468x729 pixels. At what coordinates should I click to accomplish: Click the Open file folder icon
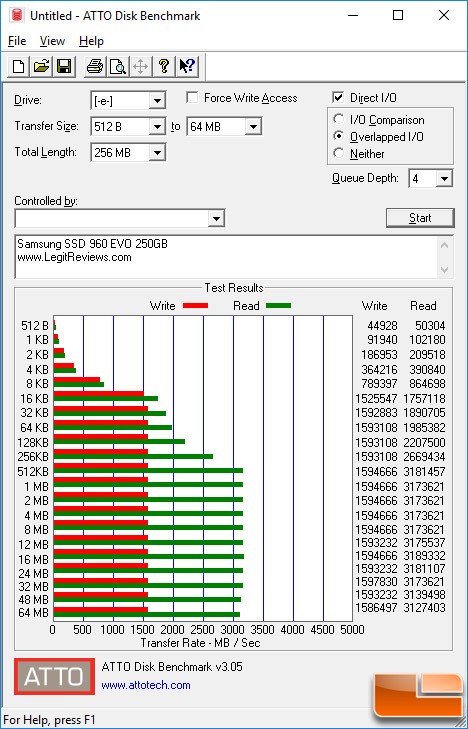(x=41, y=67)
